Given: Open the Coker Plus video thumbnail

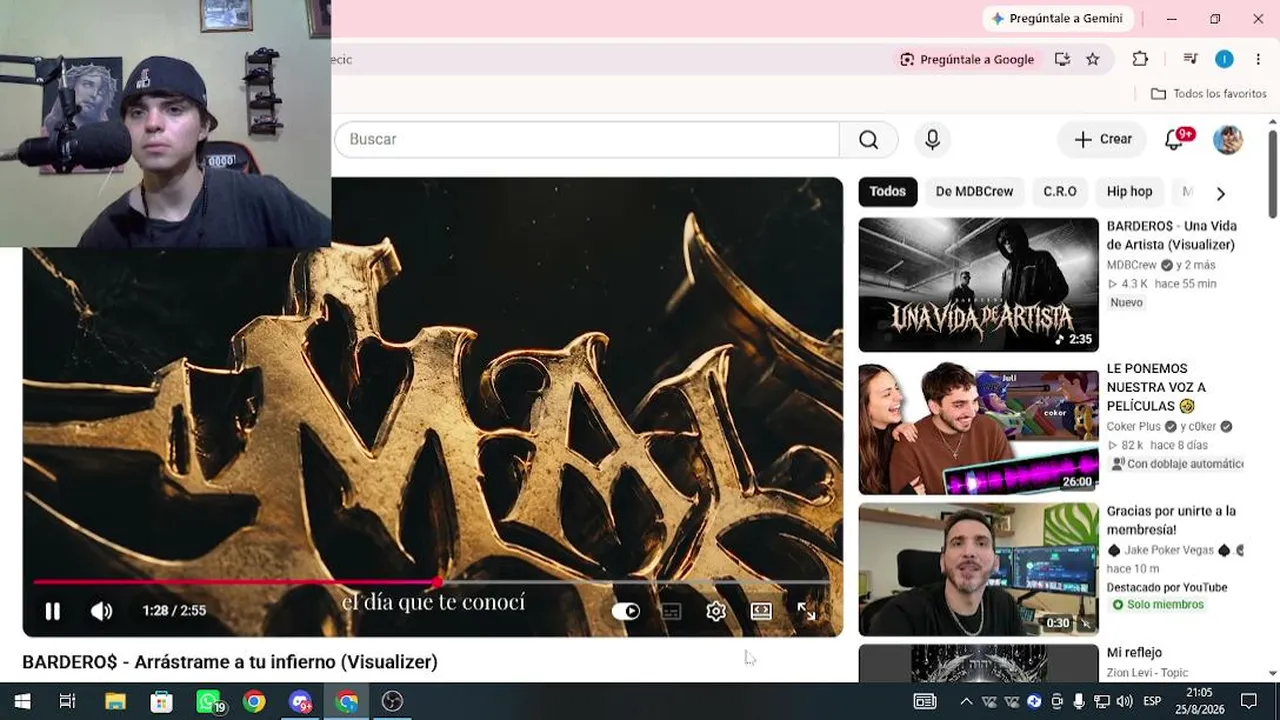Looking at the screenshot, I should [978, 428].
